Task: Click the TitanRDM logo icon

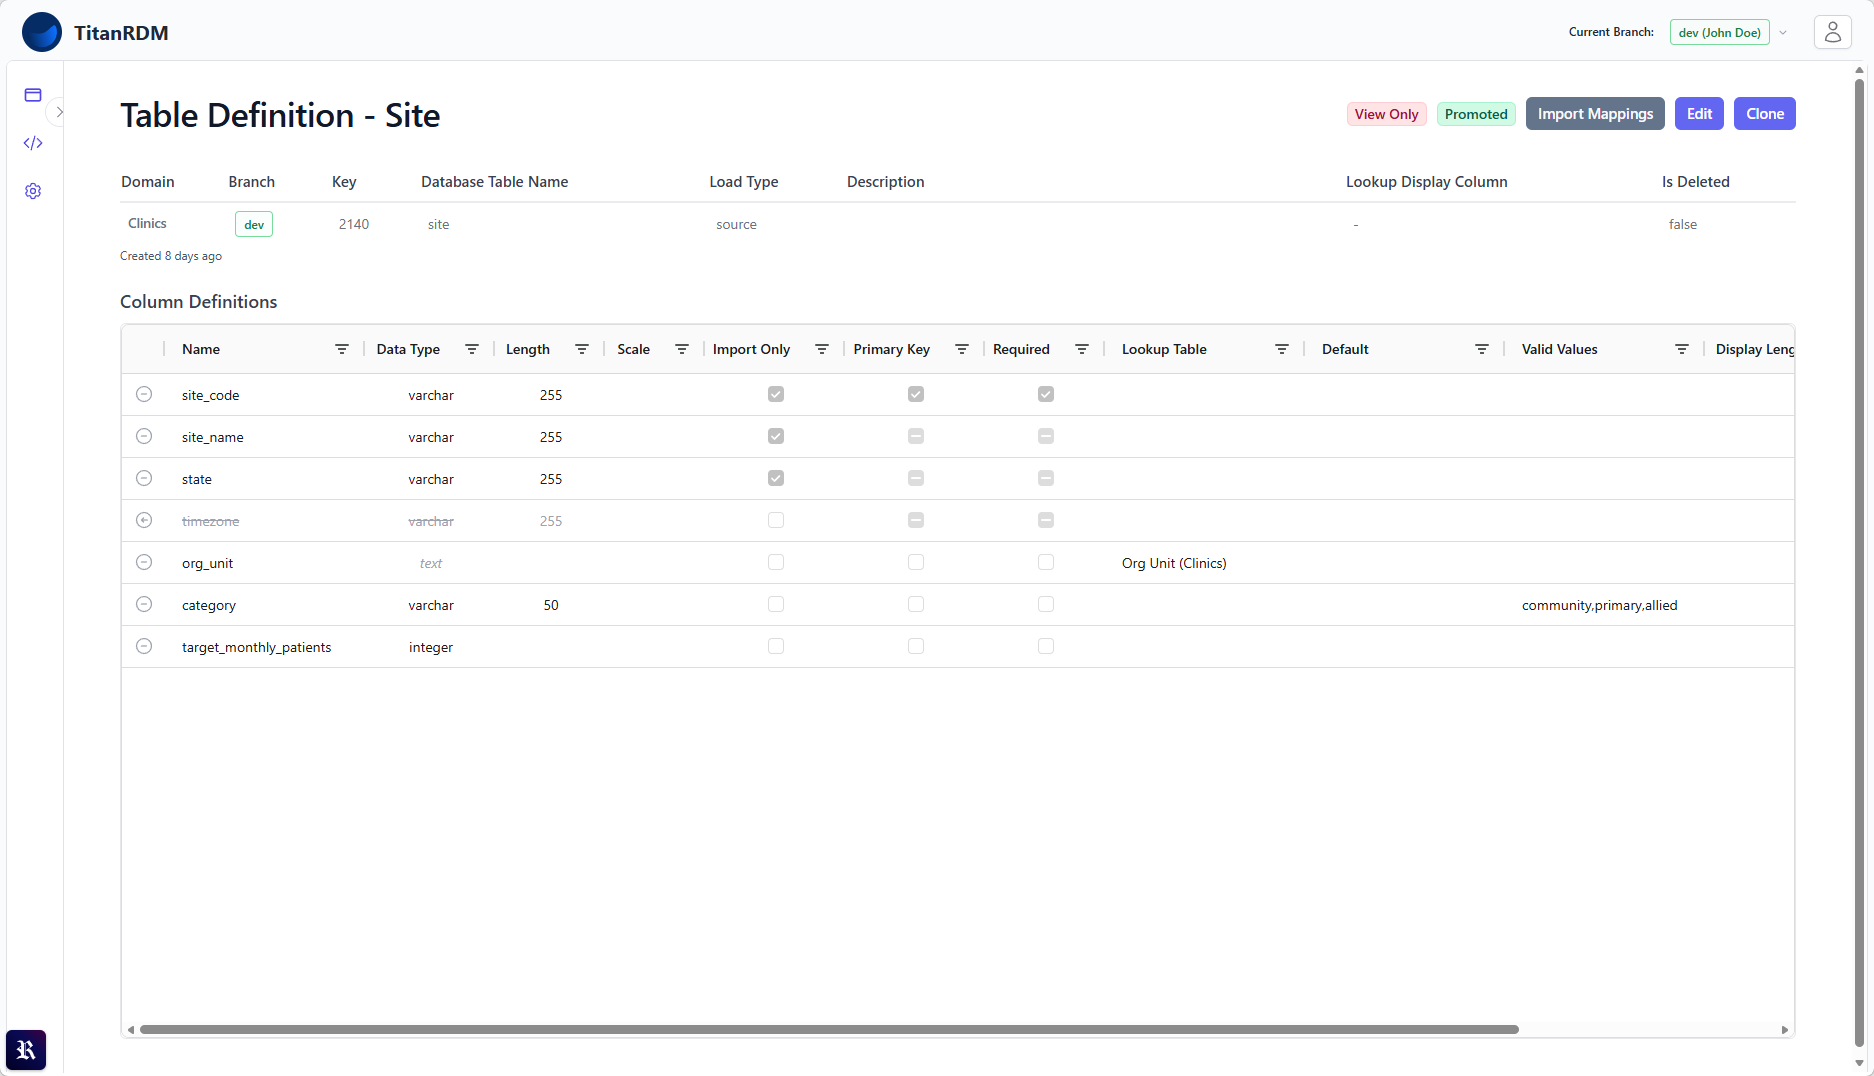Action: click(42, 32)
